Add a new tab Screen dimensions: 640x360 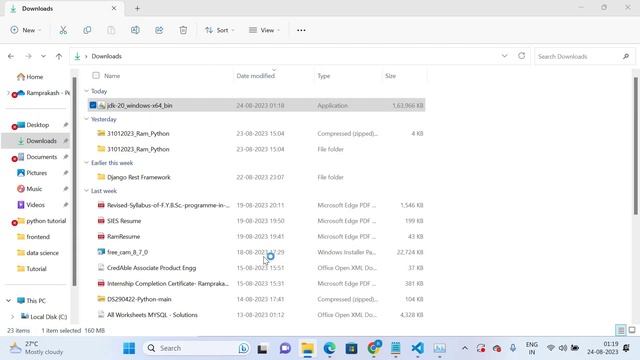tap(137, 8)
